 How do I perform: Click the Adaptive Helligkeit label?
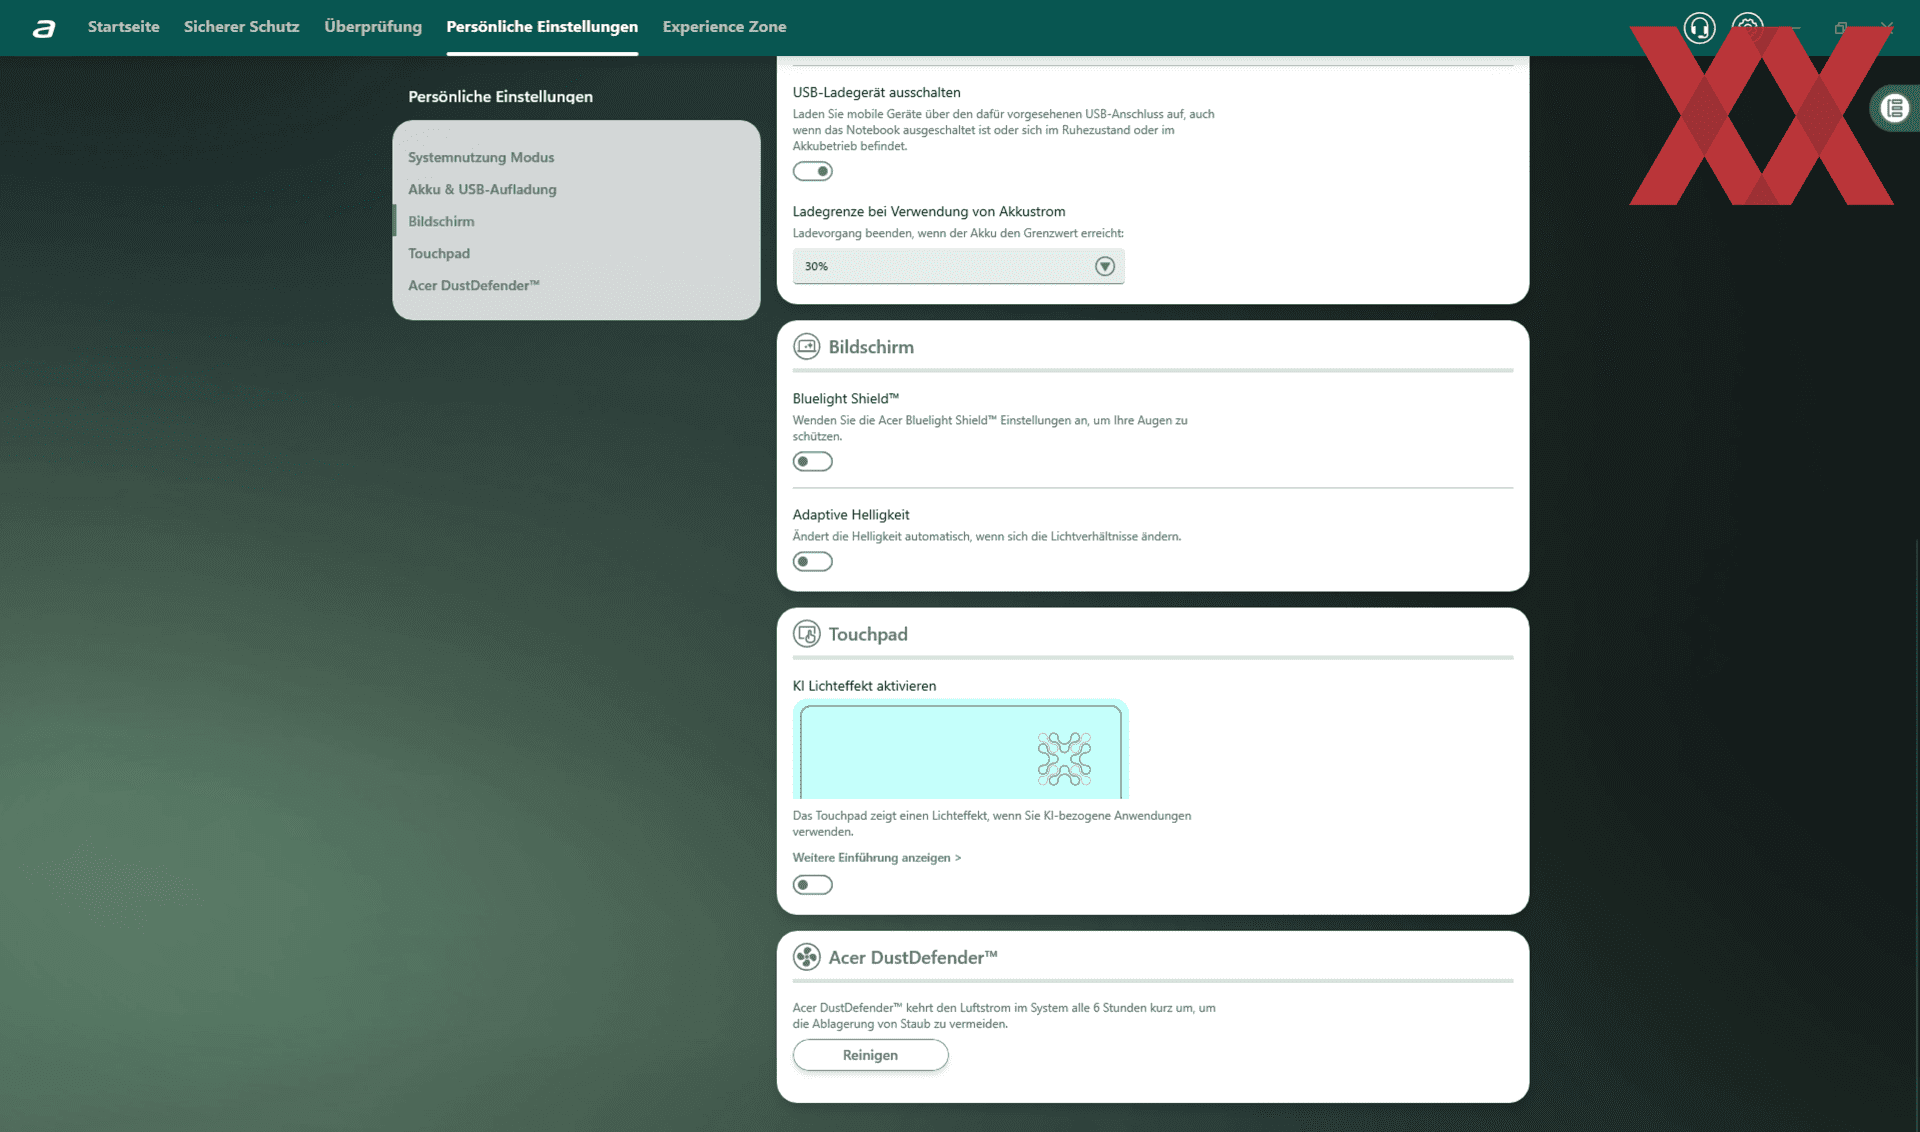851,515
